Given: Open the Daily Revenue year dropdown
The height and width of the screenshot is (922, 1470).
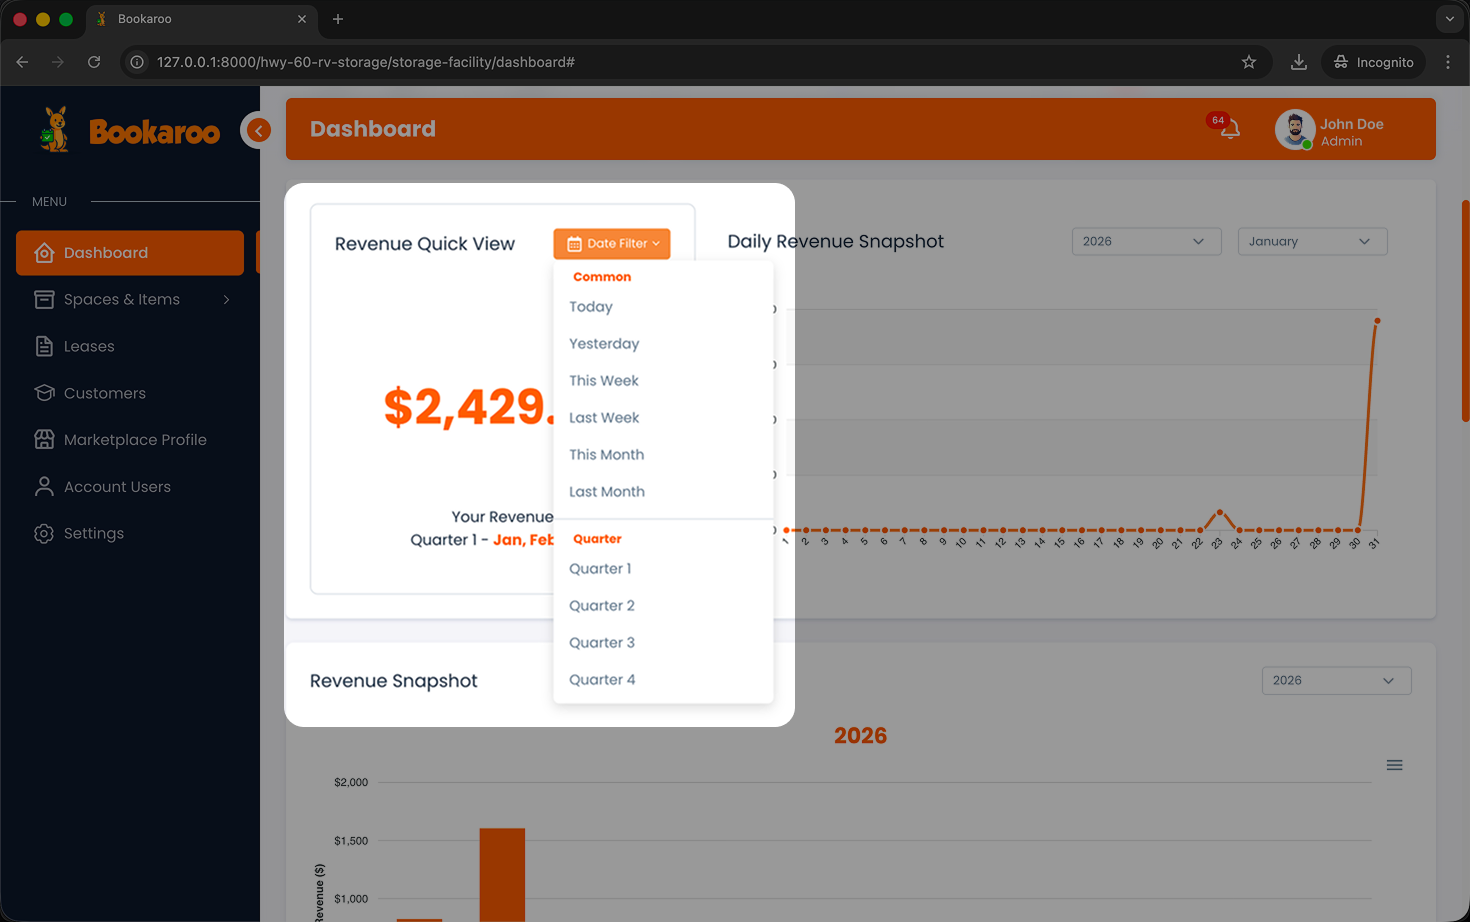Looking at the screenshot, I should [1146, 241].
